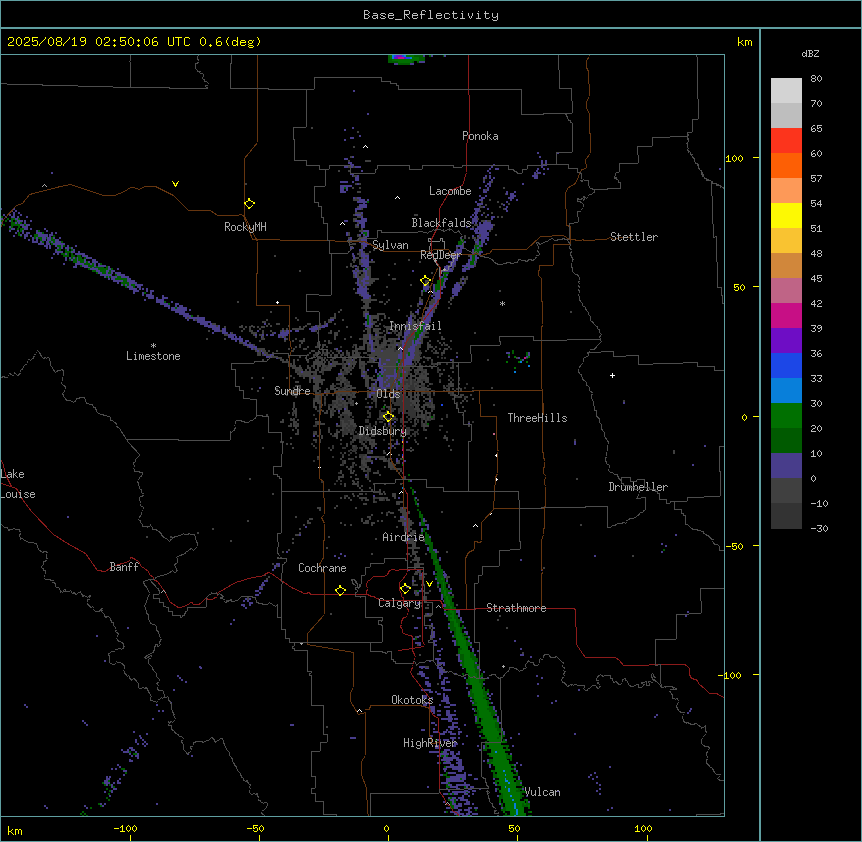Click the Vulcan label
Image resolution: width=862 pixels, height=842 pixels.
click(542, 792)
